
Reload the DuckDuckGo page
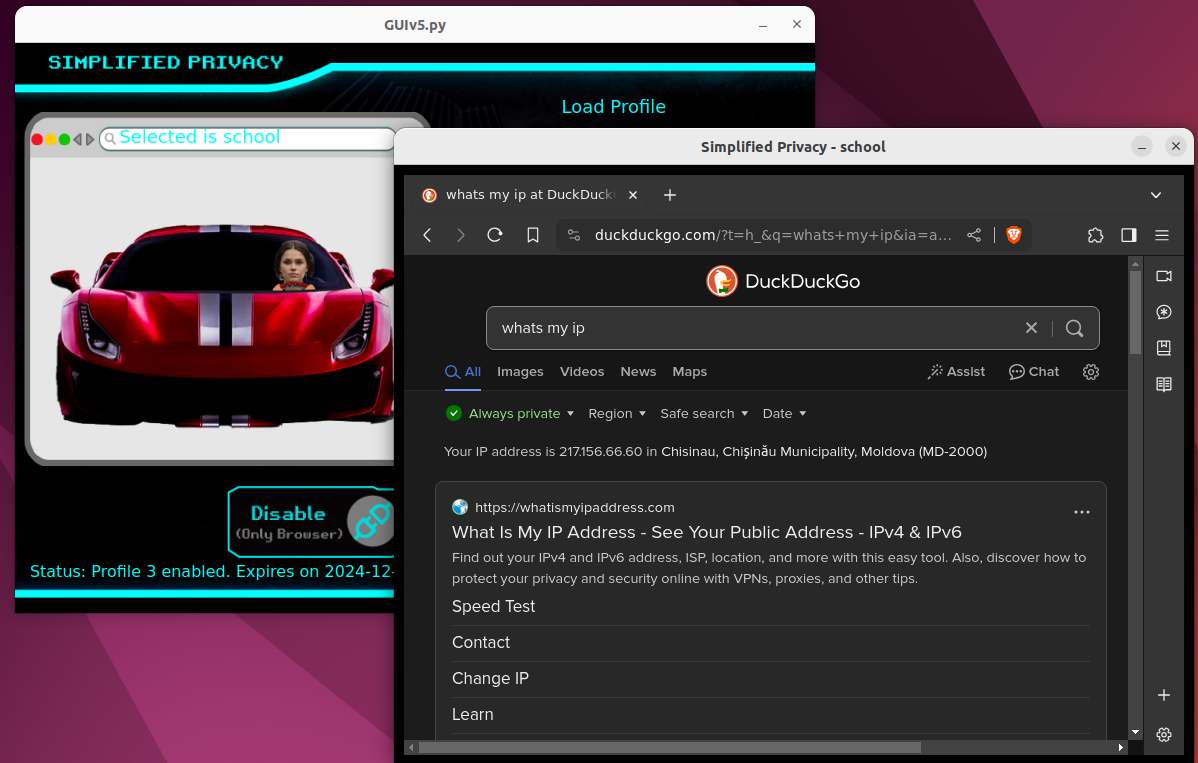[x=495, y=235]
